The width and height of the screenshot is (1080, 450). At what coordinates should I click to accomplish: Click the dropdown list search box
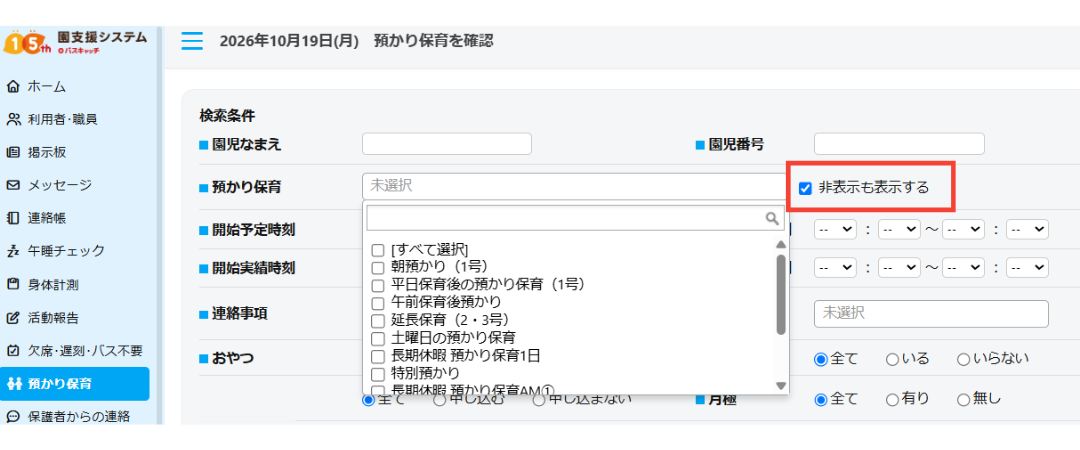pos(575,218)
